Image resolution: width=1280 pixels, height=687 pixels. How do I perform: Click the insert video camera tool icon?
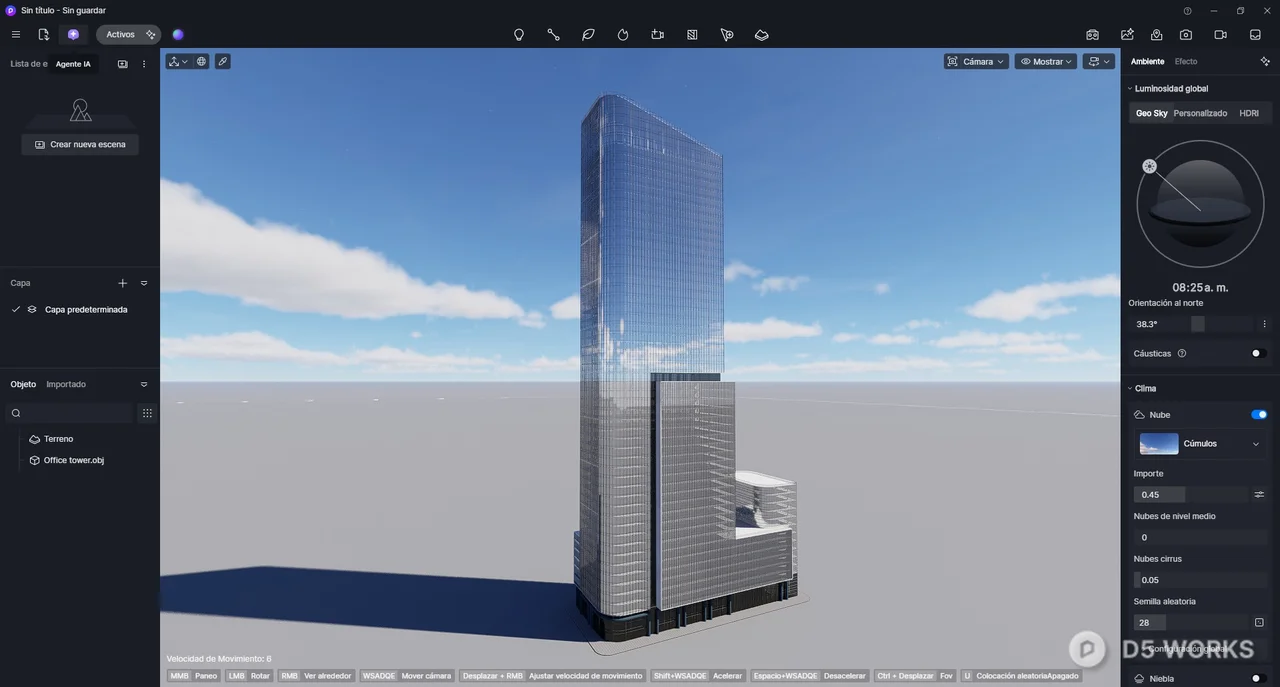657,34
